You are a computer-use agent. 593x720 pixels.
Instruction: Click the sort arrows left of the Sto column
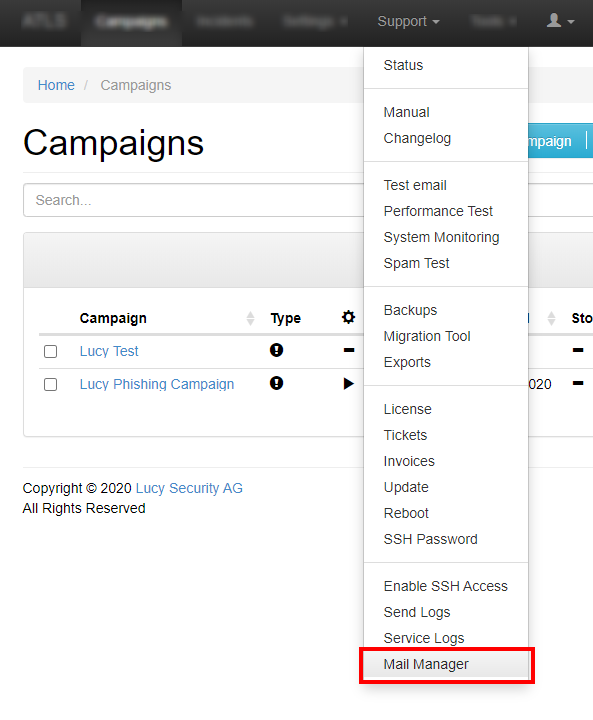point(551,318)
